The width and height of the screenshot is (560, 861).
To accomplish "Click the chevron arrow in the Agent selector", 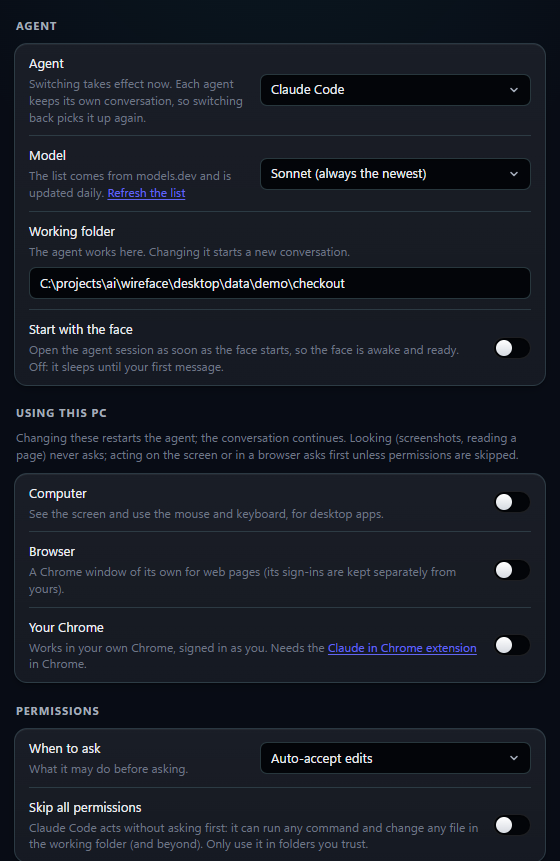I will click(x=514, y=90).
